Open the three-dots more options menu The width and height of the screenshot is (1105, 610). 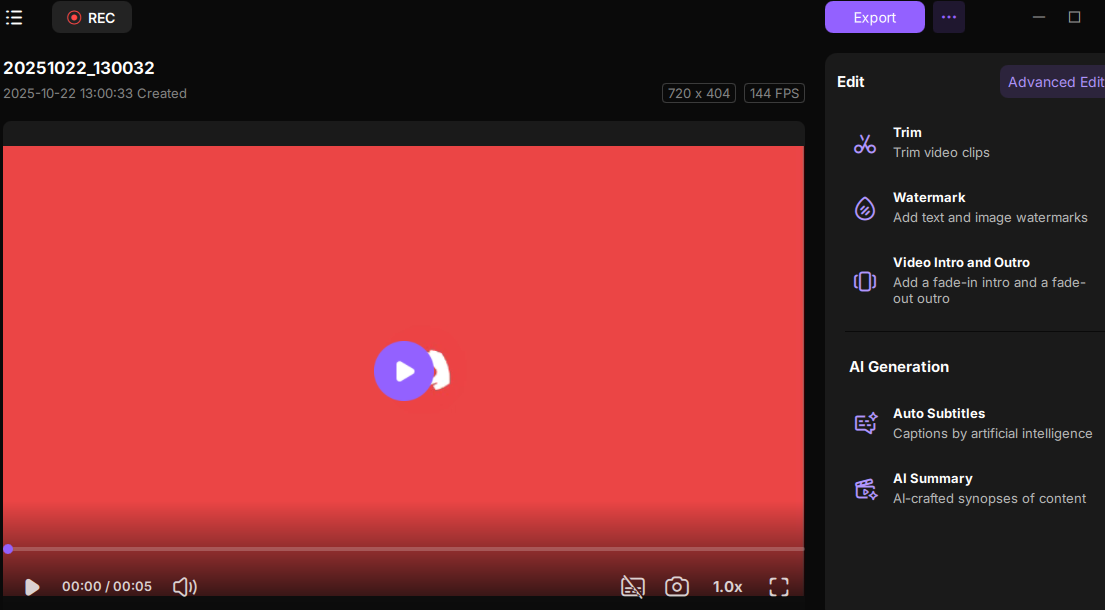(x=949, y=17)
